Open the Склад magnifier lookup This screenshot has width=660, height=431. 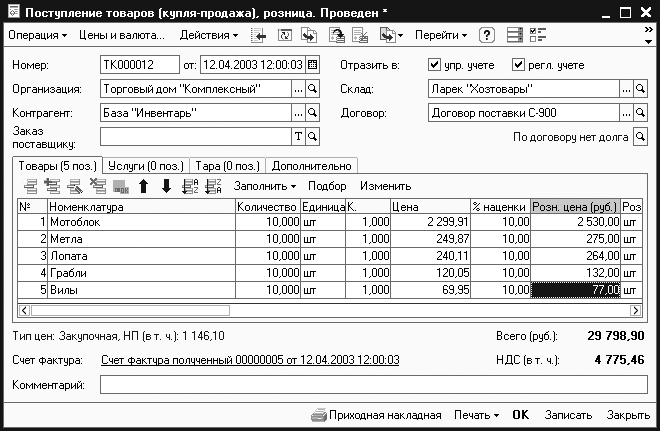click(x=640, y=89)
